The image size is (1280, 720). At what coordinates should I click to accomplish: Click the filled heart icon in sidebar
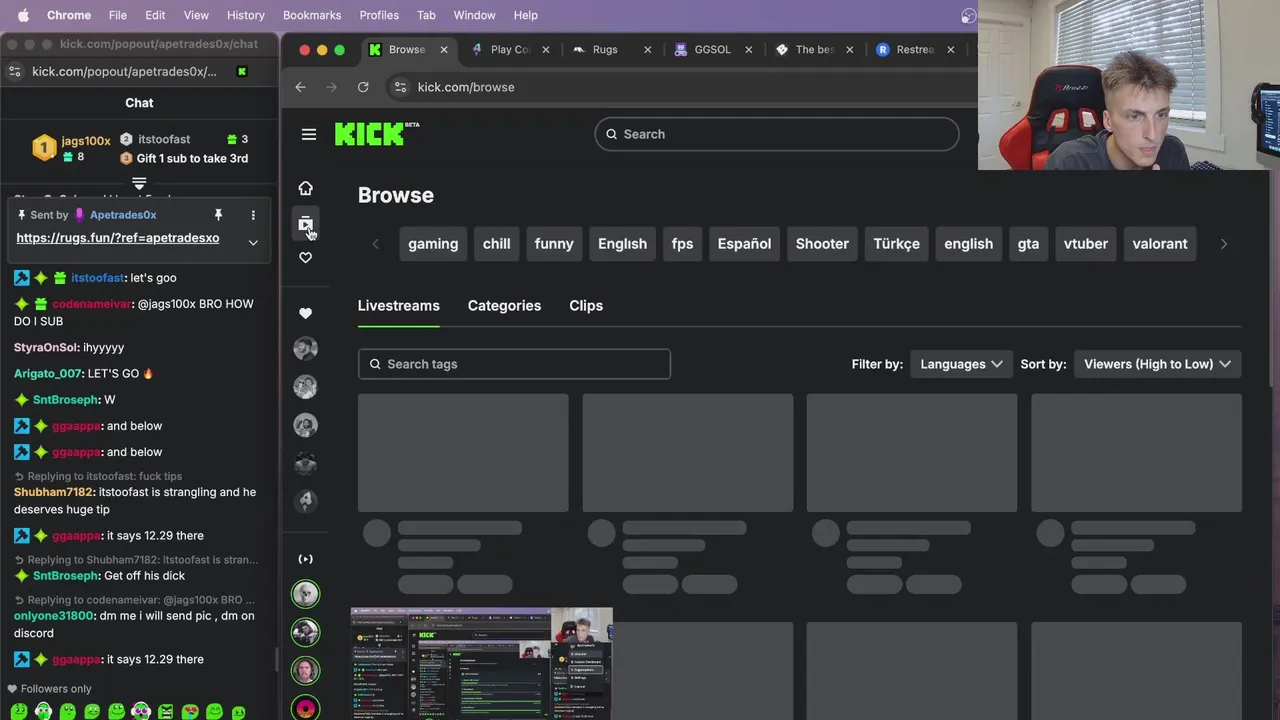point(305,313)
